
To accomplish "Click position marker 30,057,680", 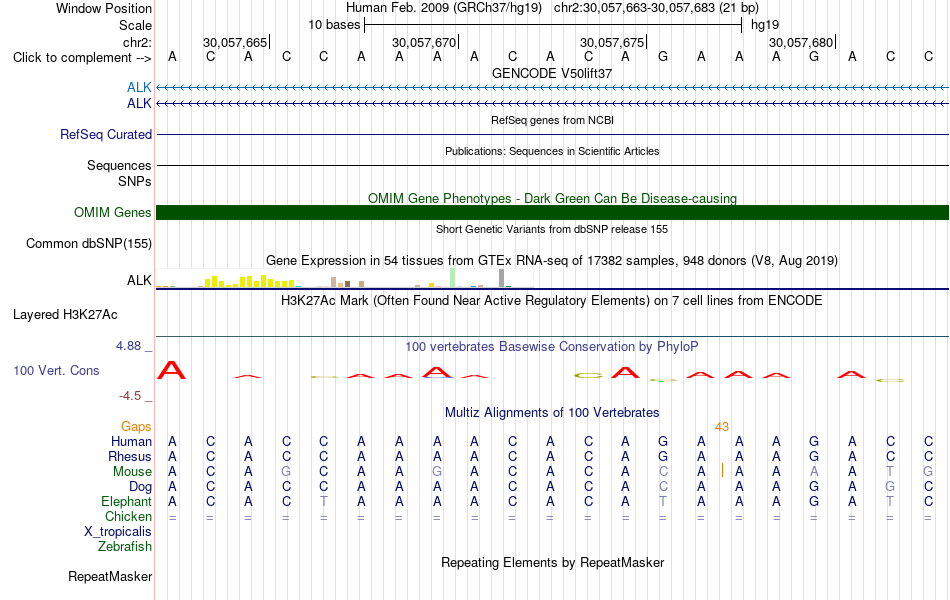I will [802, 42].
